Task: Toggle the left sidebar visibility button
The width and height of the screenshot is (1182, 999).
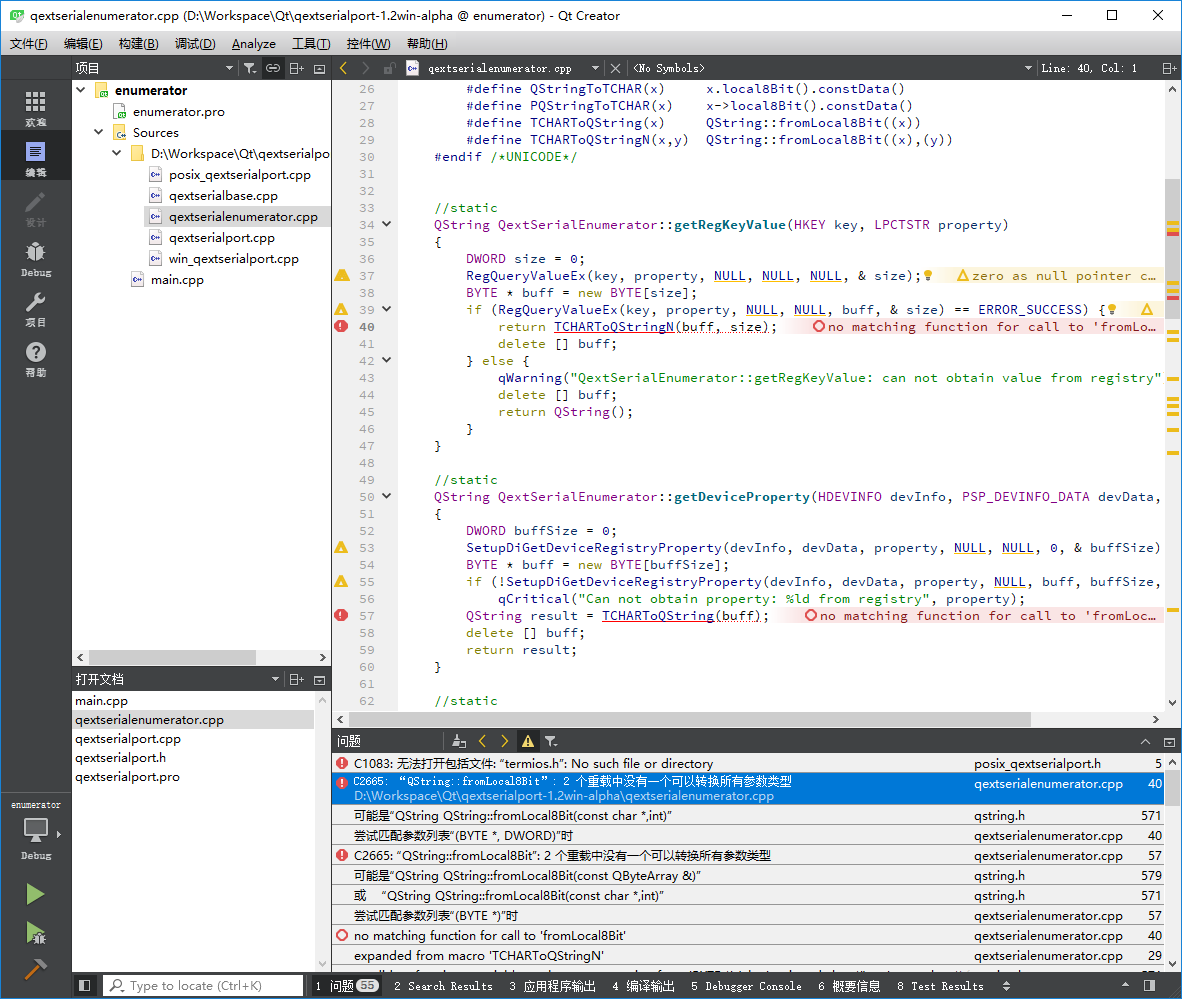Action: point(85,986)
